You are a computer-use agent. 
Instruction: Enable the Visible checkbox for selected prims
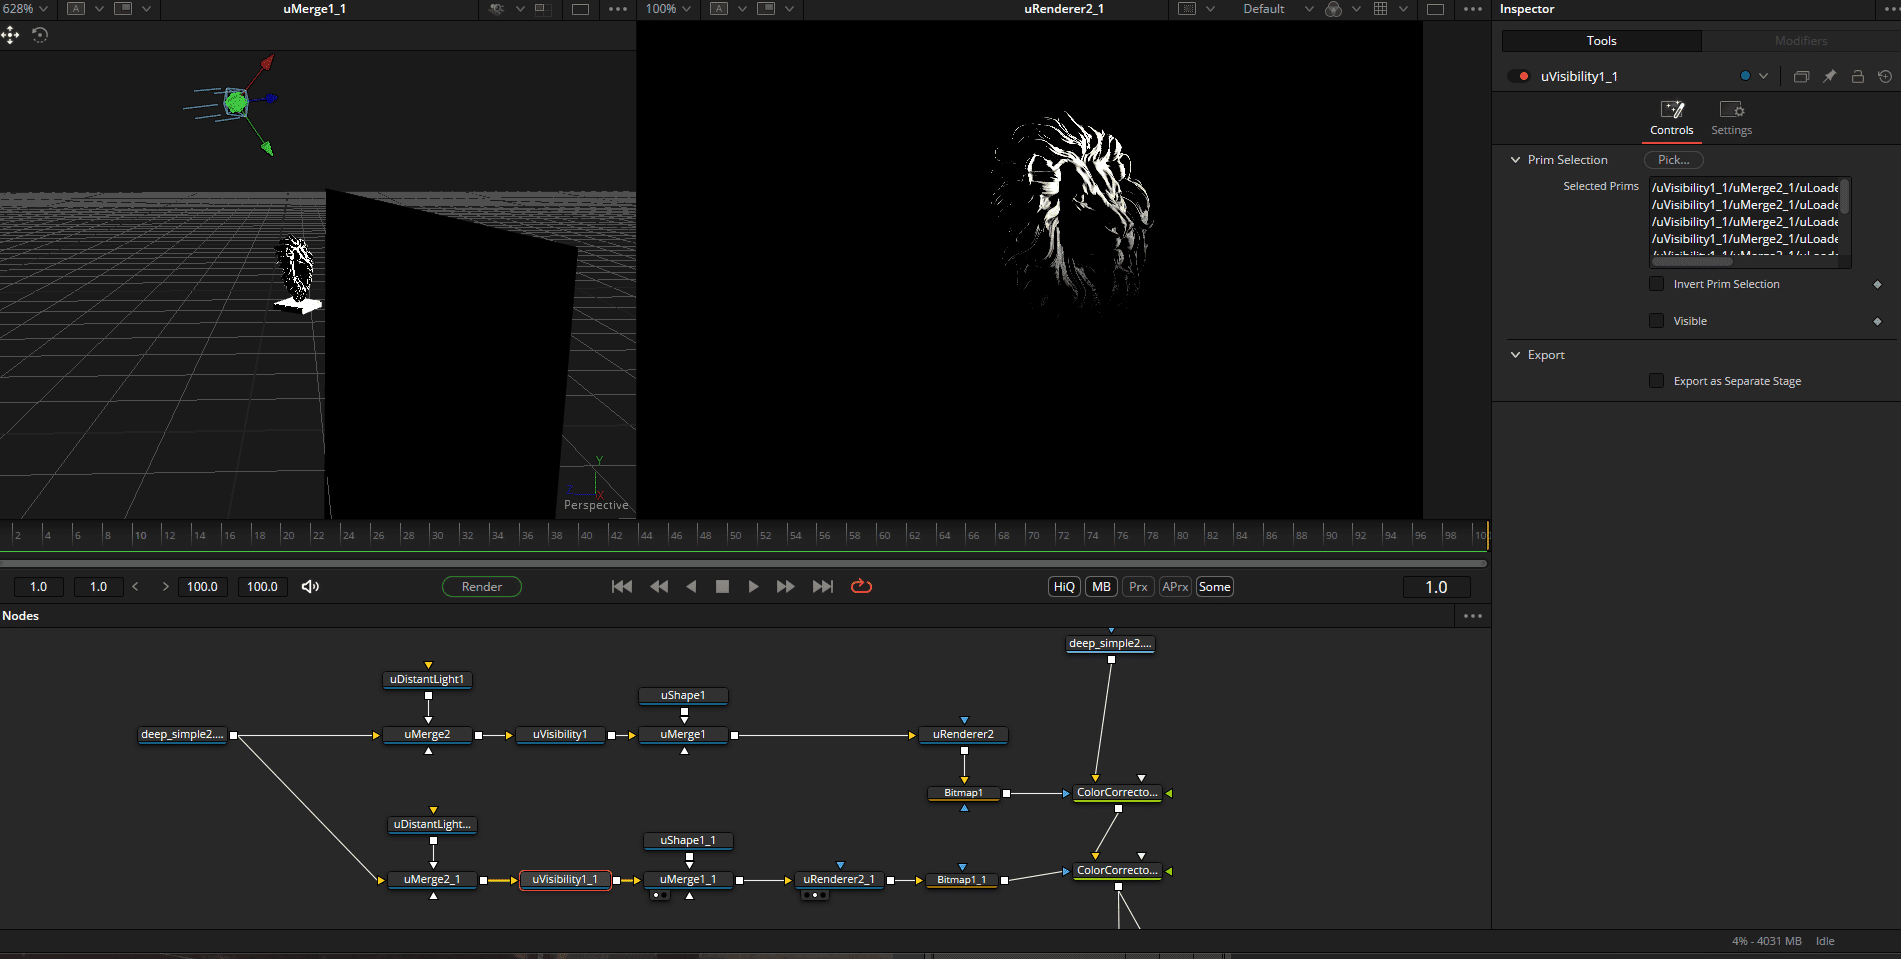(x=1656, y=321)
